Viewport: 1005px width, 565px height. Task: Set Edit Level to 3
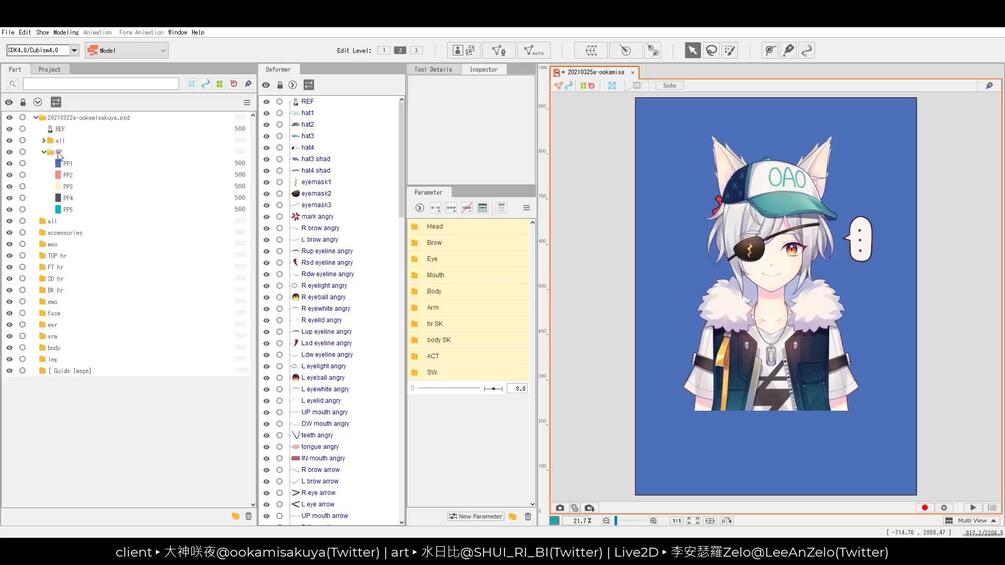click(416, 50)
